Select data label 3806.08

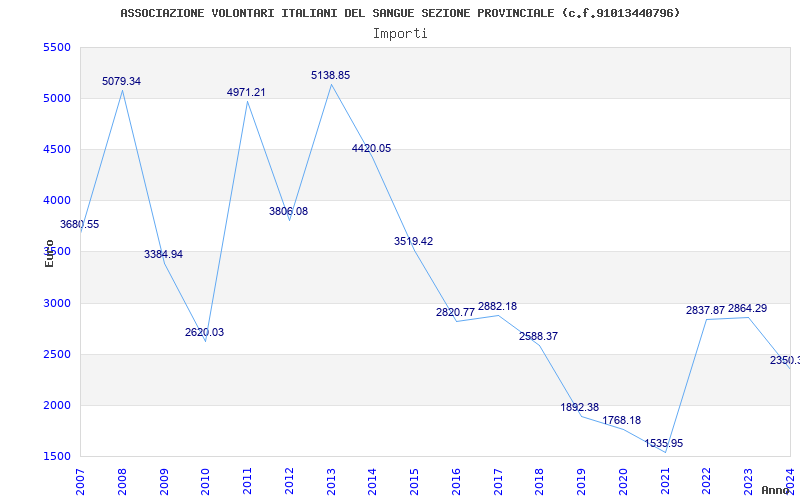coord(289,211)
